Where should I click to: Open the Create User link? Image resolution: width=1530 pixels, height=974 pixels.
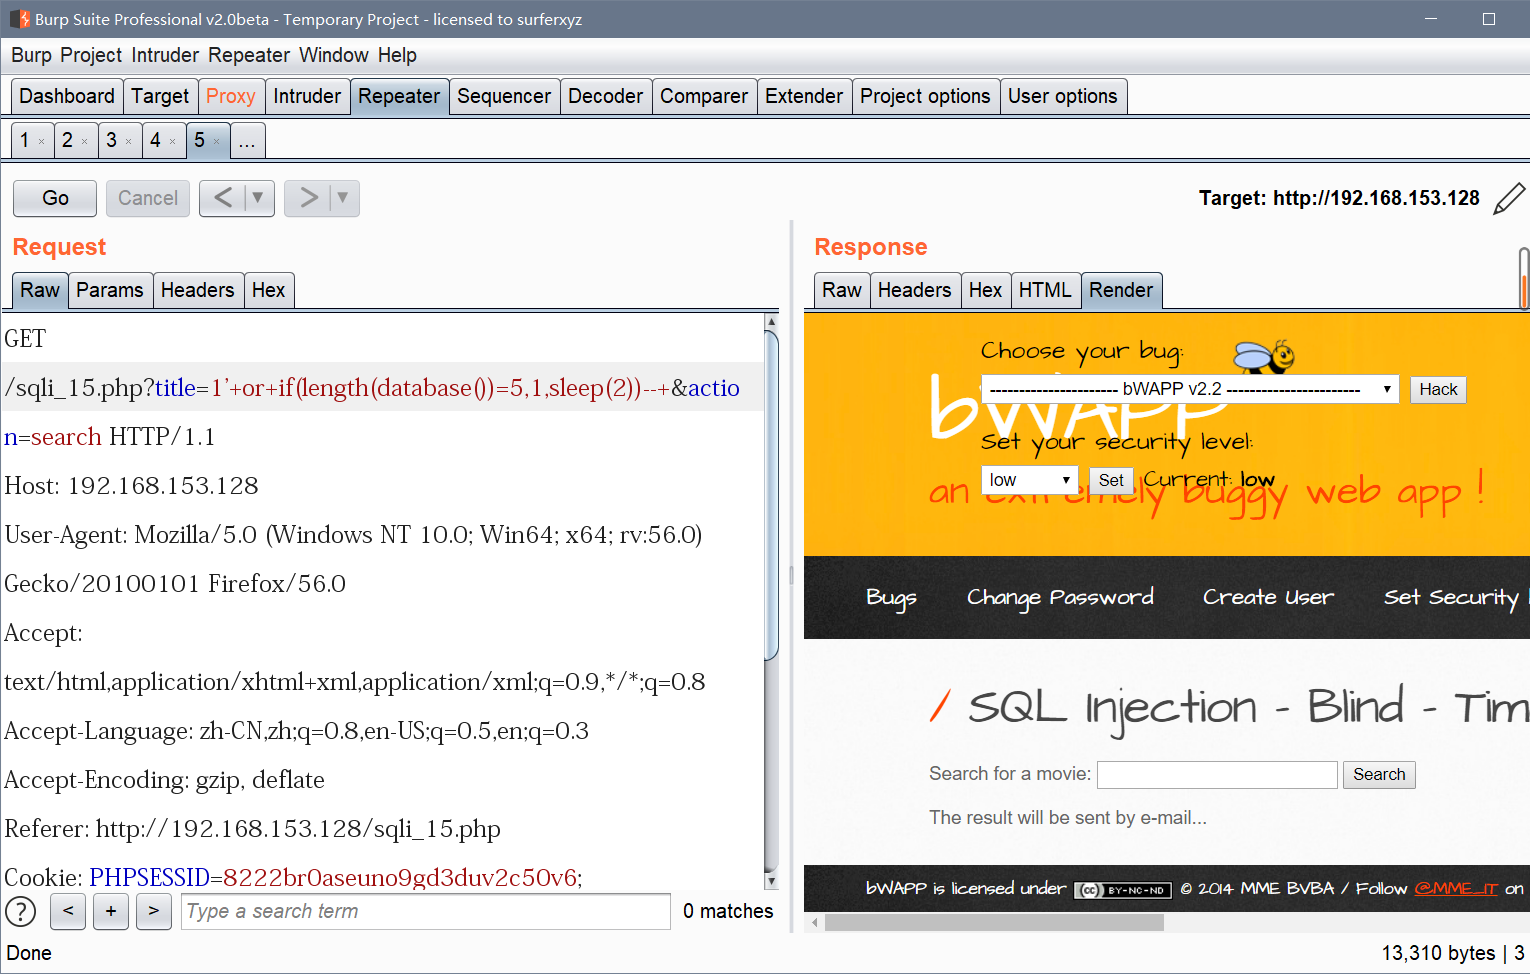point(1268,597)
